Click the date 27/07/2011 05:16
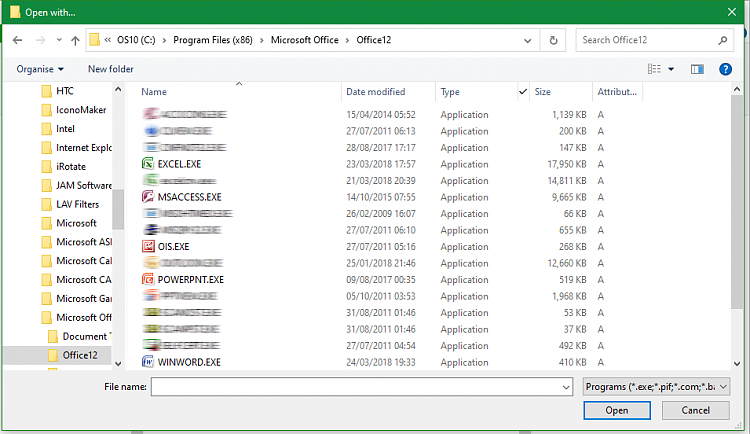This screenshot has width=750, height=434. click(x=381, y=247)
